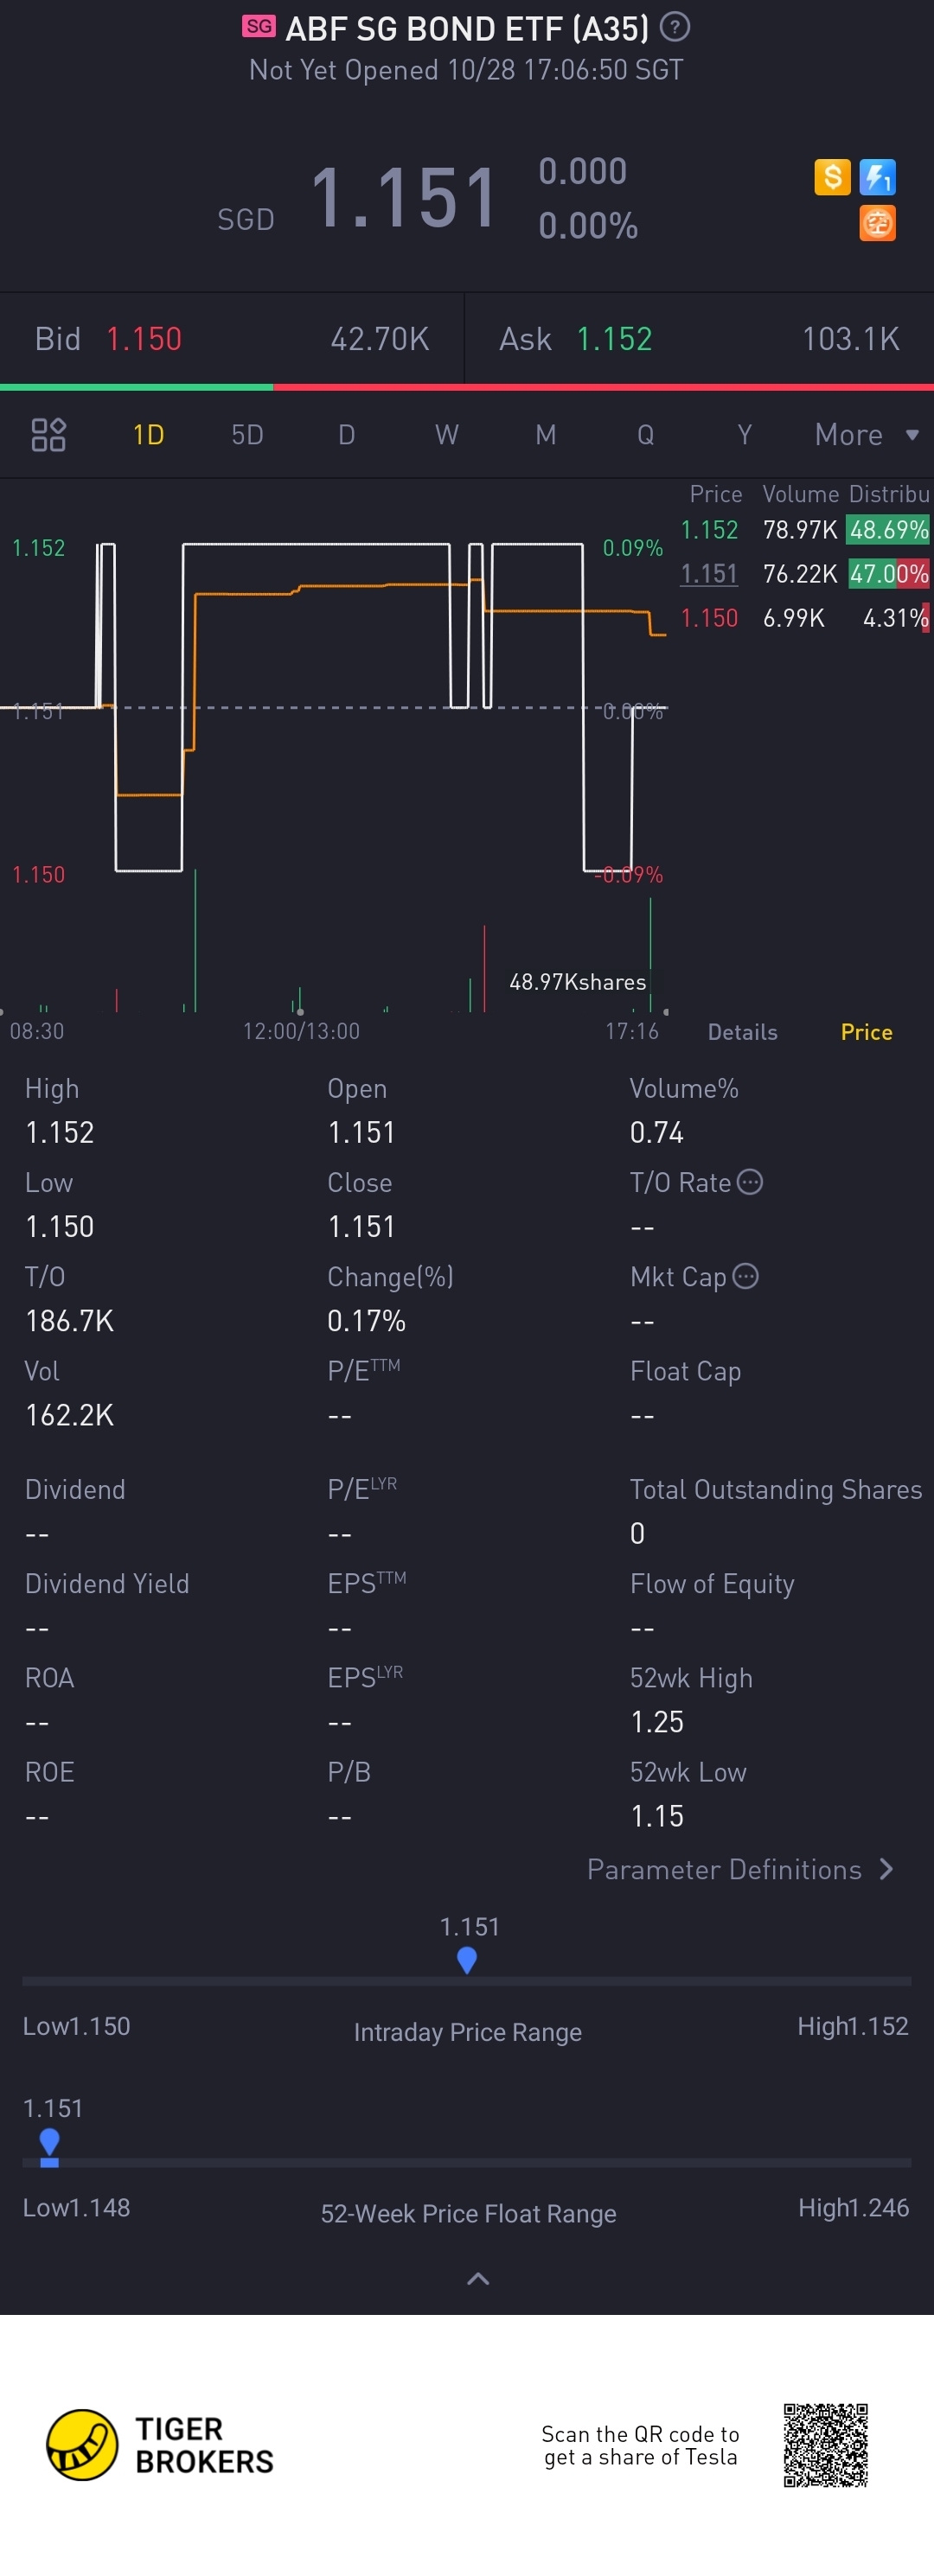Switch to the Details view
Viewport: 934px width, 2576px height.
pos(742,1032)
